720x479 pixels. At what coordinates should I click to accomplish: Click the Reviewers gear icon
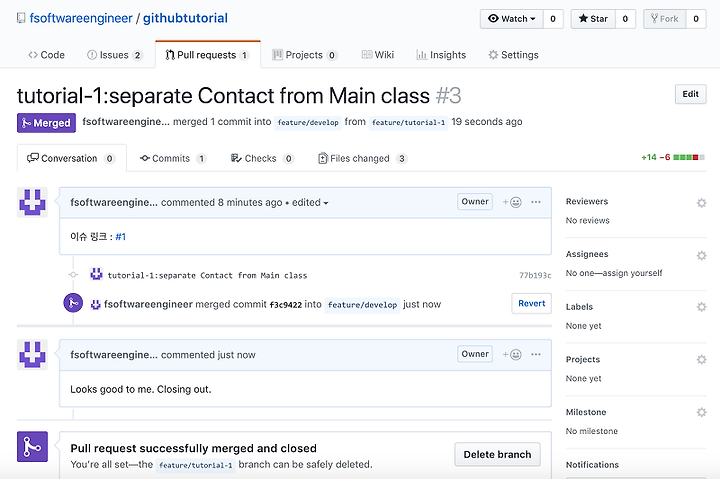701,203
